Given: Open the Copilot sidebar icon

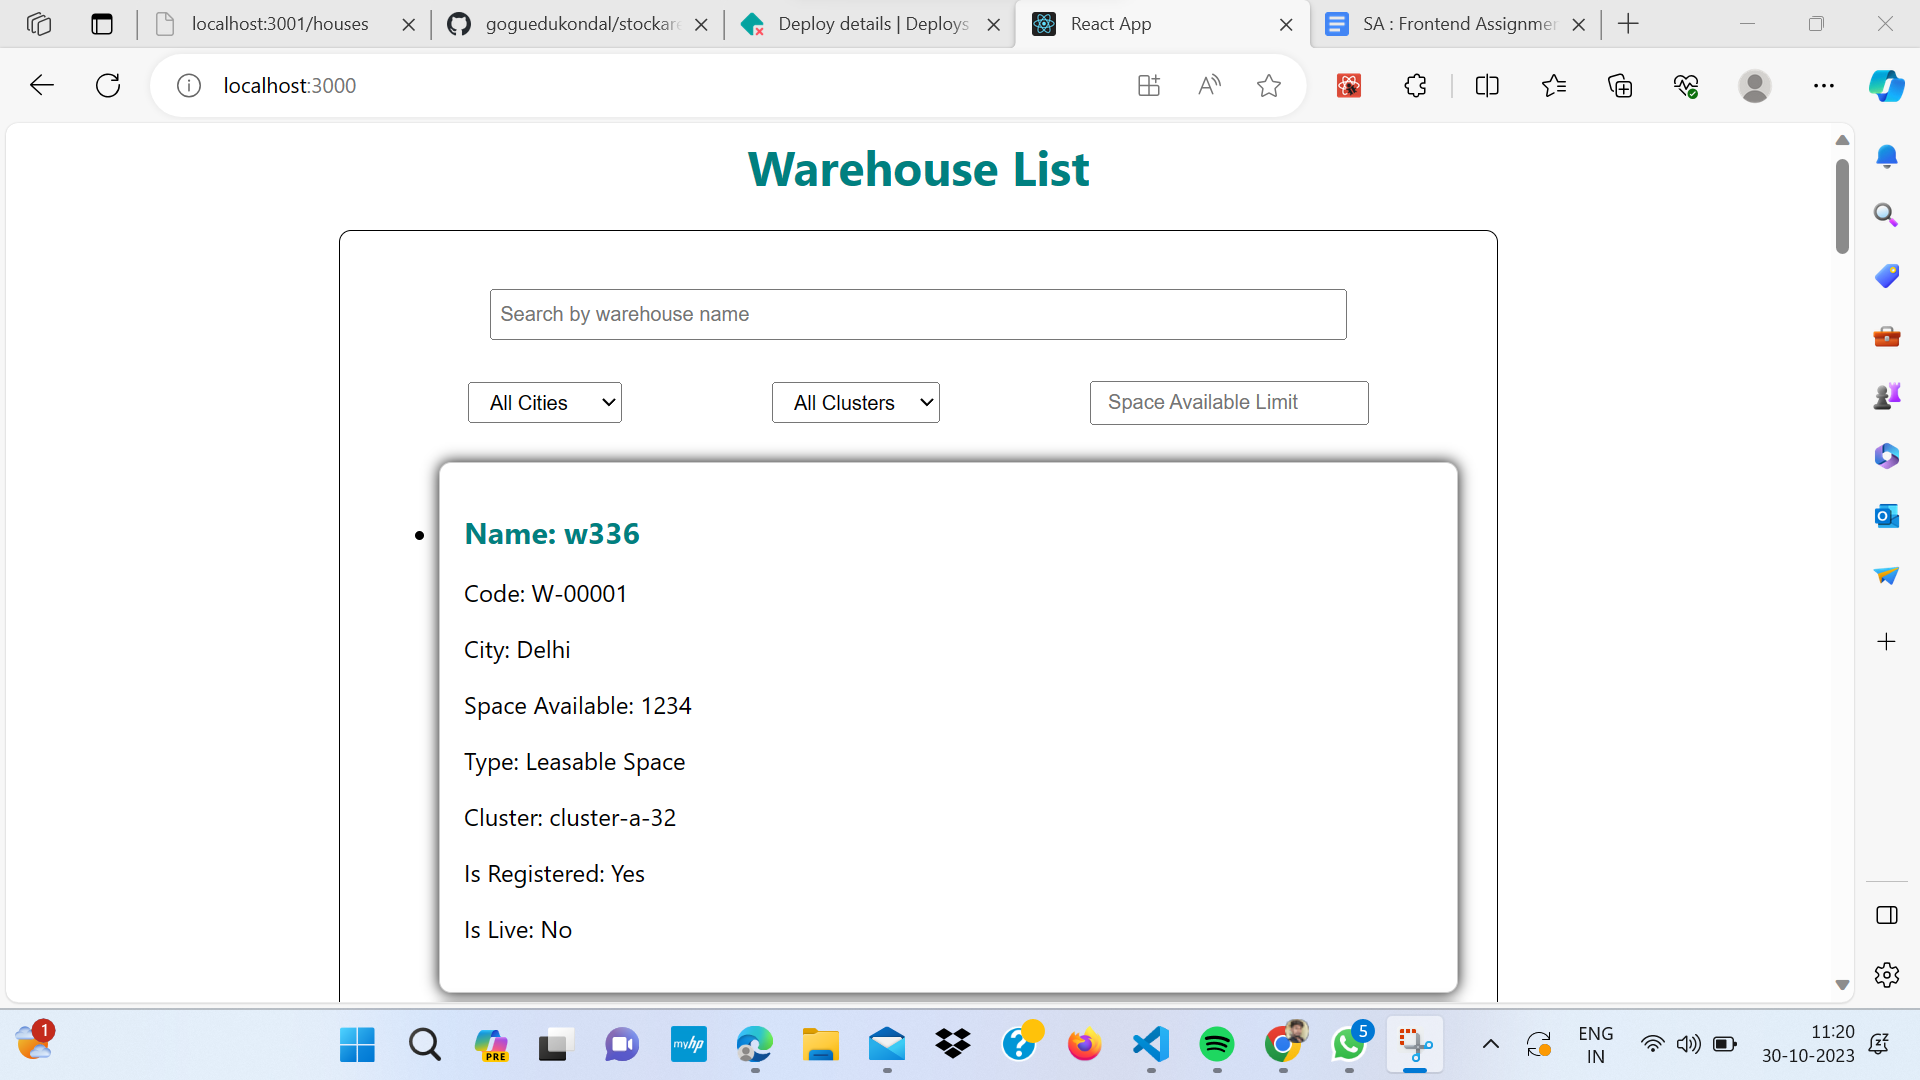Looking at the screenshot, I should tap(1886, 86).
